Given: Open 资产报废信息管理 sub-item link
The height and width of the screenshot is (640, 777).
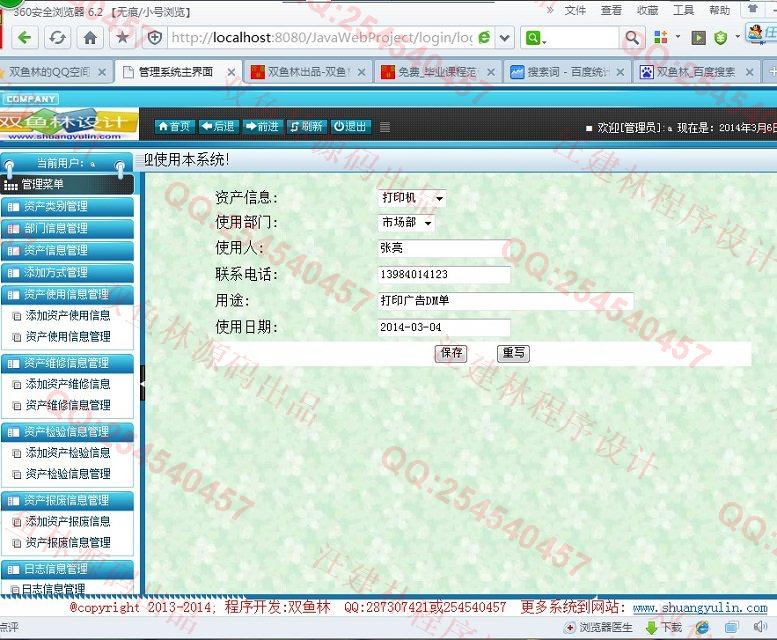Looking at the screenshot, I should [x=67, y=542].
